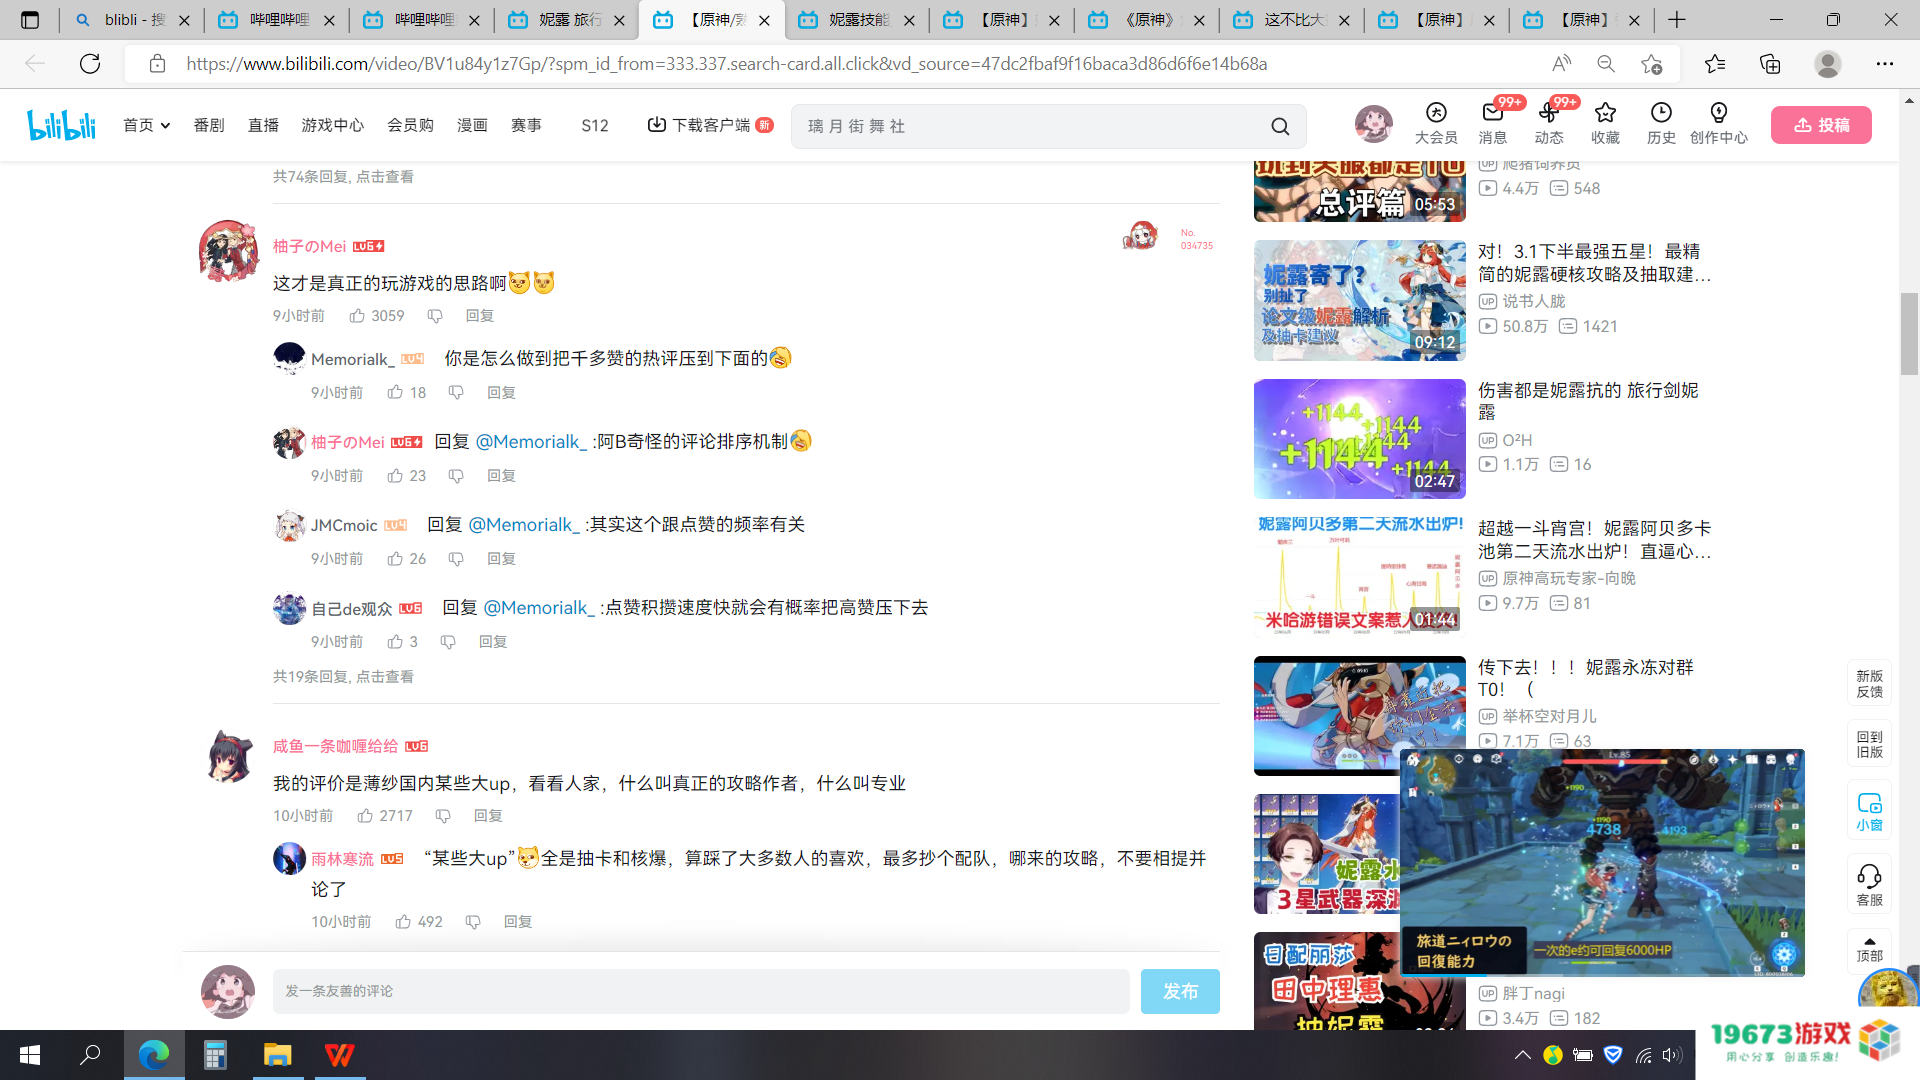This screenshot has width=1920, height=1080.
Task: Expand the 74 hidden replies
Action: 345,176
